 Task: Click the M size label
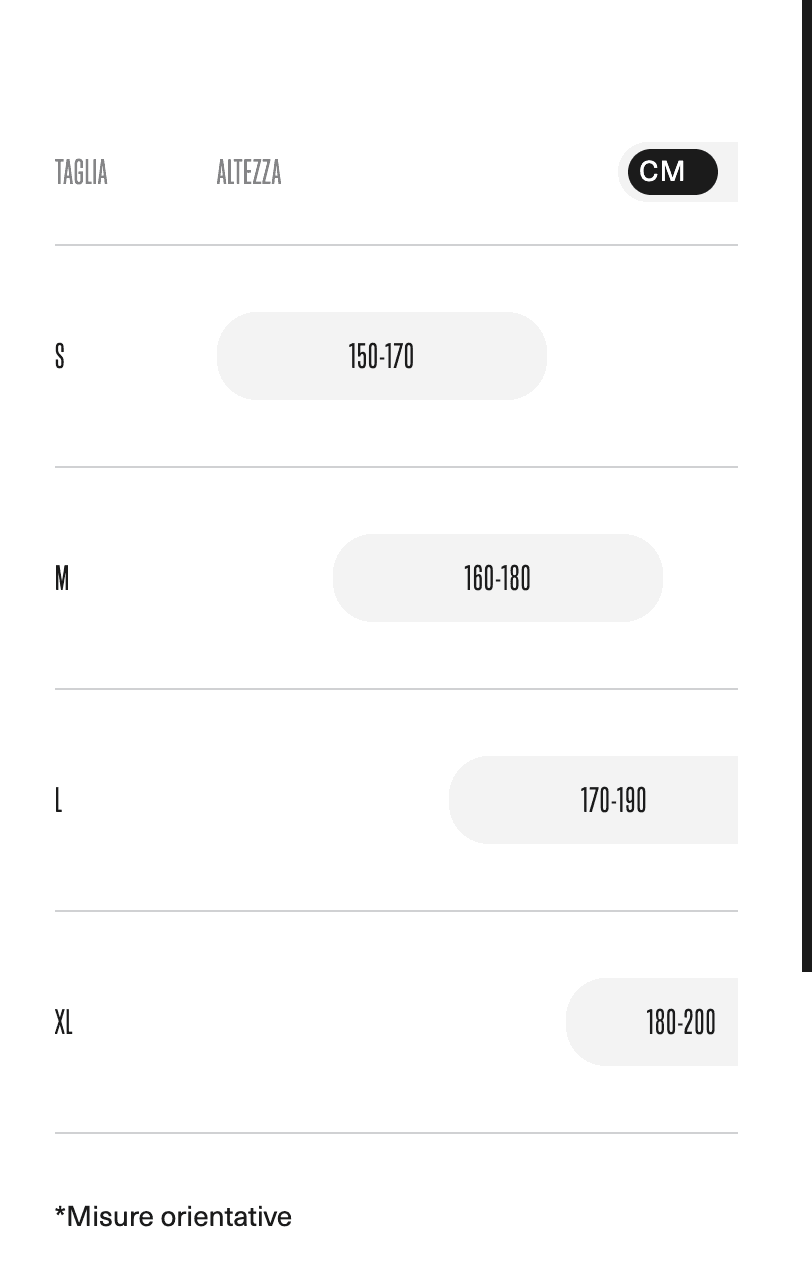[x=62, y=578]
